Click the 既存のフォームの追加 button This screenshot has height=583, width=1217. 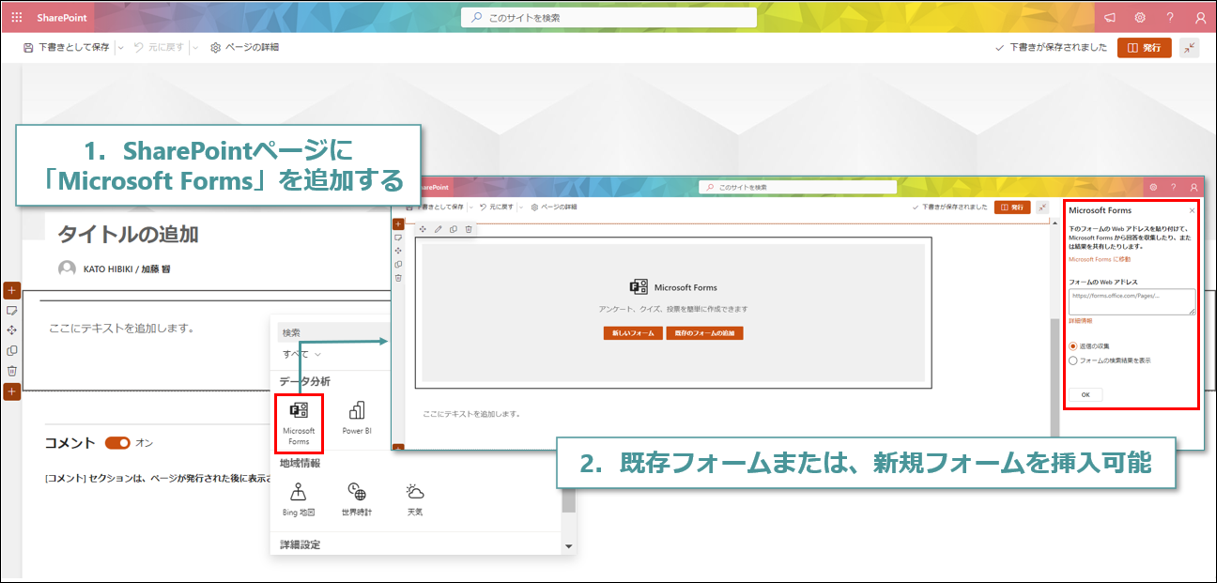705,333
